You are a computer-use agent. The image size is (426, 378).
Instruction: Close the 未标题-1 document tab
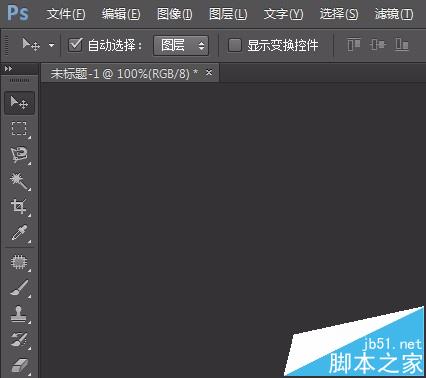(209, 72)
